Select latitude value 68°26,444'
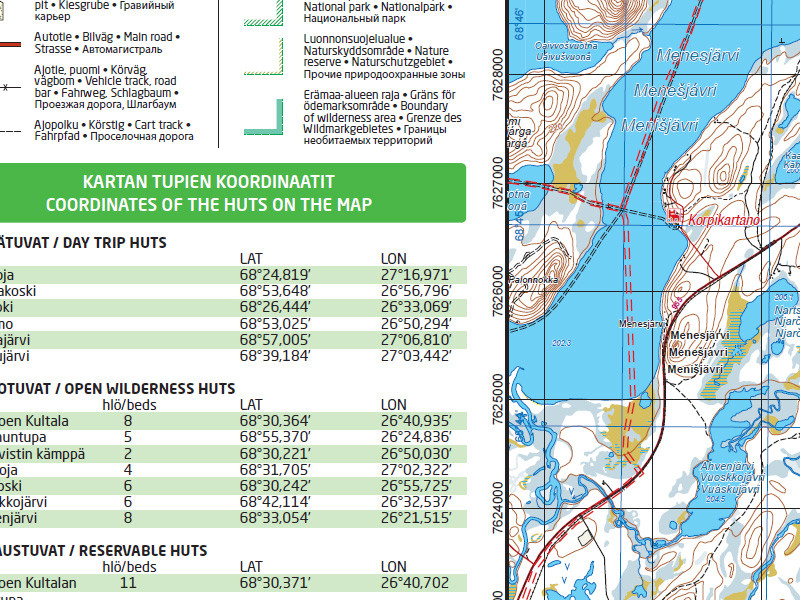800x600 pixels. [x=275, y=307]
